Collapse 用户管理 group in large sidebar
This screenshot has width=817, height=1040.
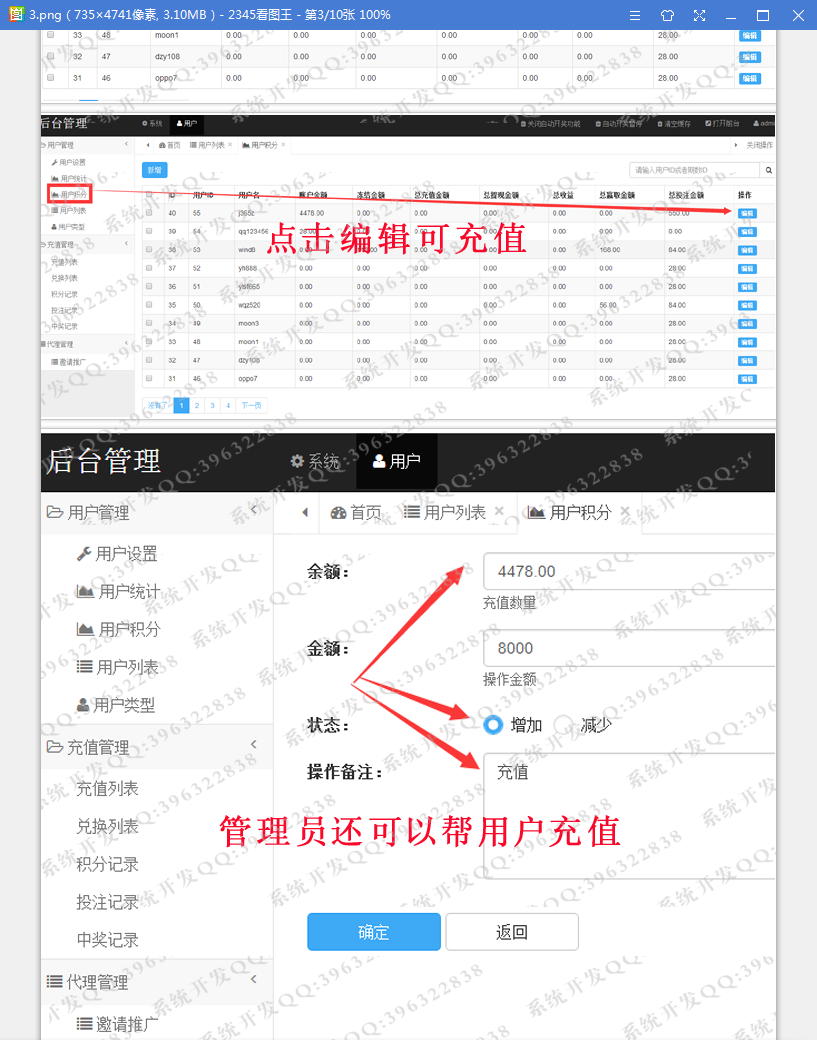click(254, 509)
